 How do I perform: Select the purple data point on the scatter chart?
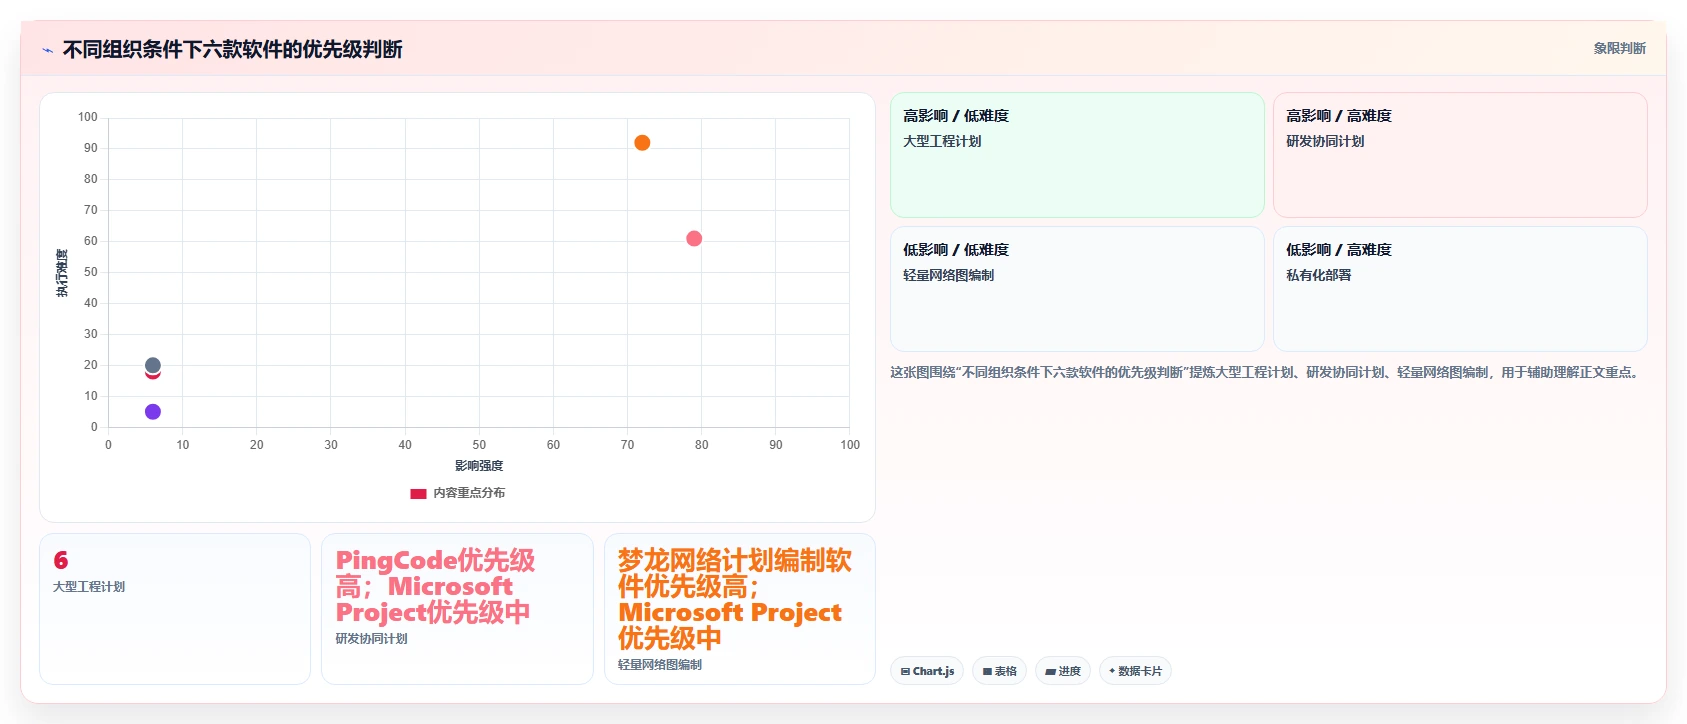click(x=153, y=412)
